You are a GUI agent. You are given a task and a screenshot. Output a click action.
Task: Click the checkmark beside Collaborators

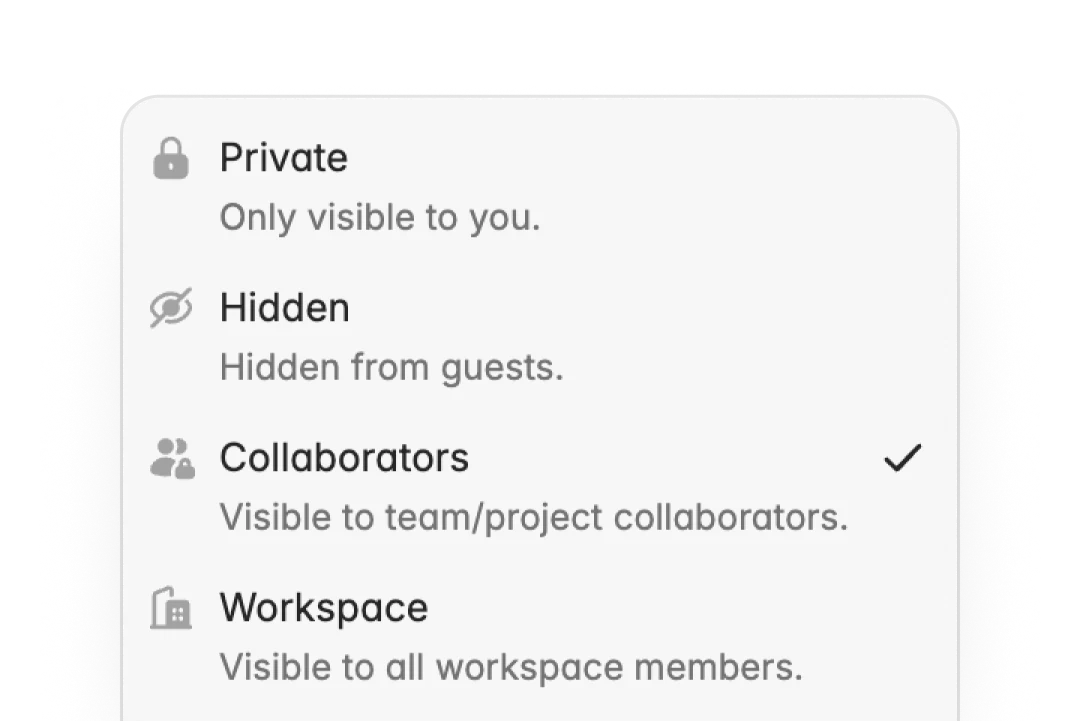tap(902, 458)
